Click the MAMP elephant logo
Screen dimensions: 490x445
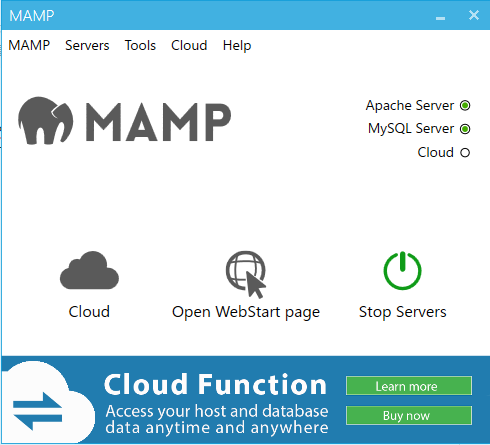[46, 121]
